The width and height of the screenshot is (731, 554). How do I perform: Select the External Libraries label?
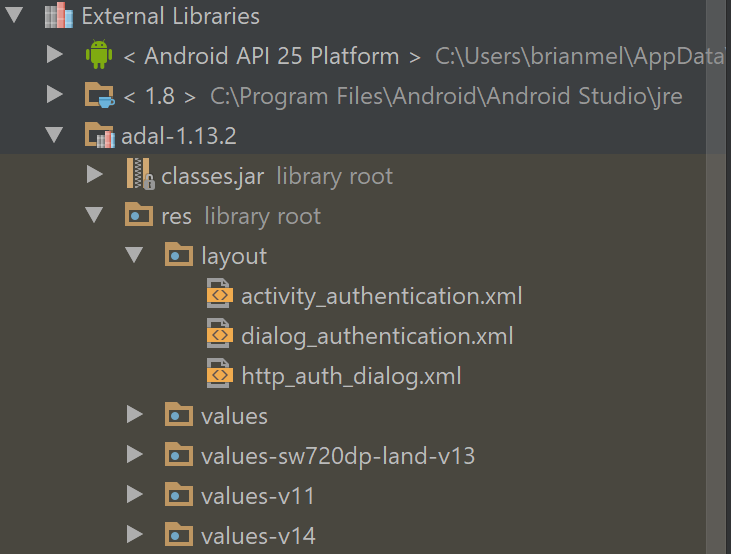click(171, 16)
